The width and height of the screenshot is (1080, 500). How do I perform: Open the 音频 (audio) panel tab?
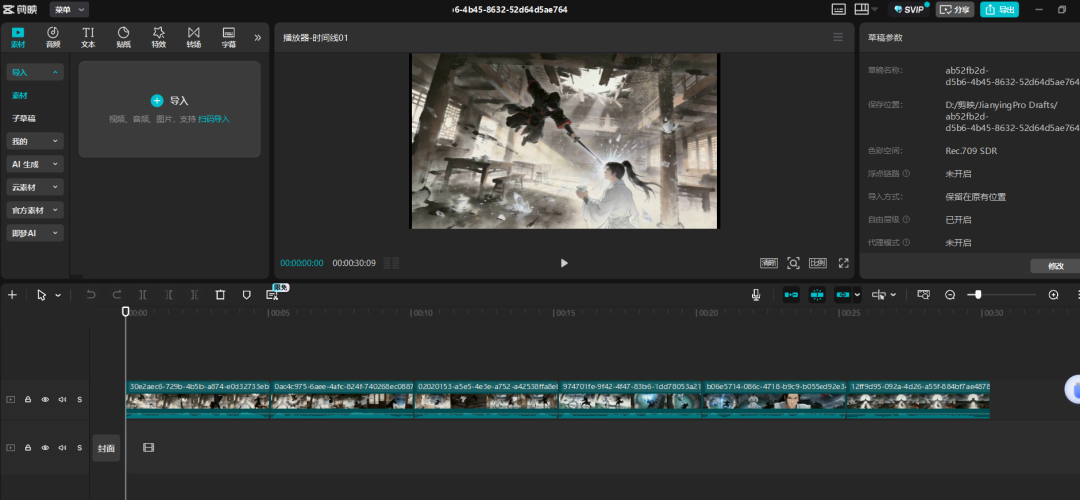[x=53, y=37]
